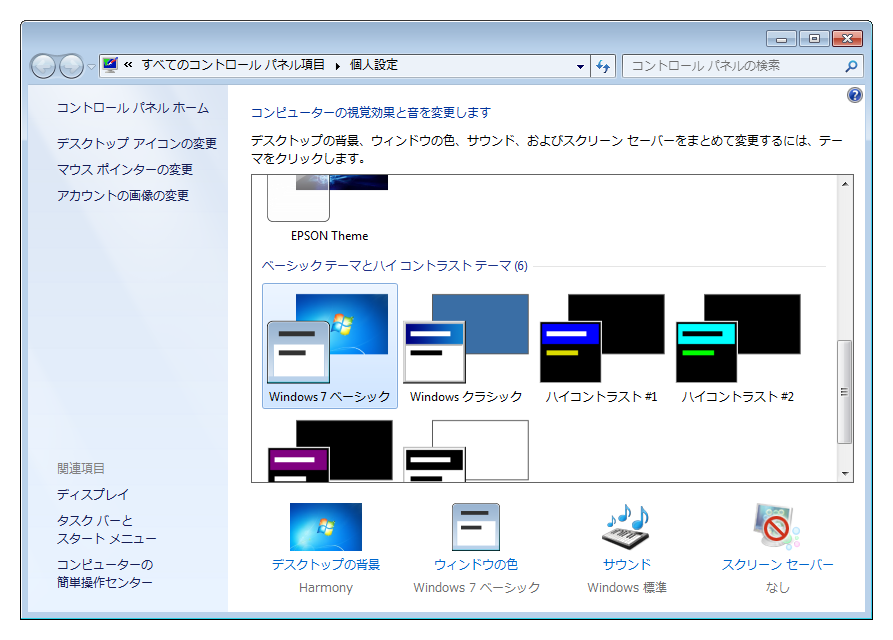Click the refresh icon beside address bar
Image resolution: width=893 pixels, height=640 pixels.
(603, 66)
